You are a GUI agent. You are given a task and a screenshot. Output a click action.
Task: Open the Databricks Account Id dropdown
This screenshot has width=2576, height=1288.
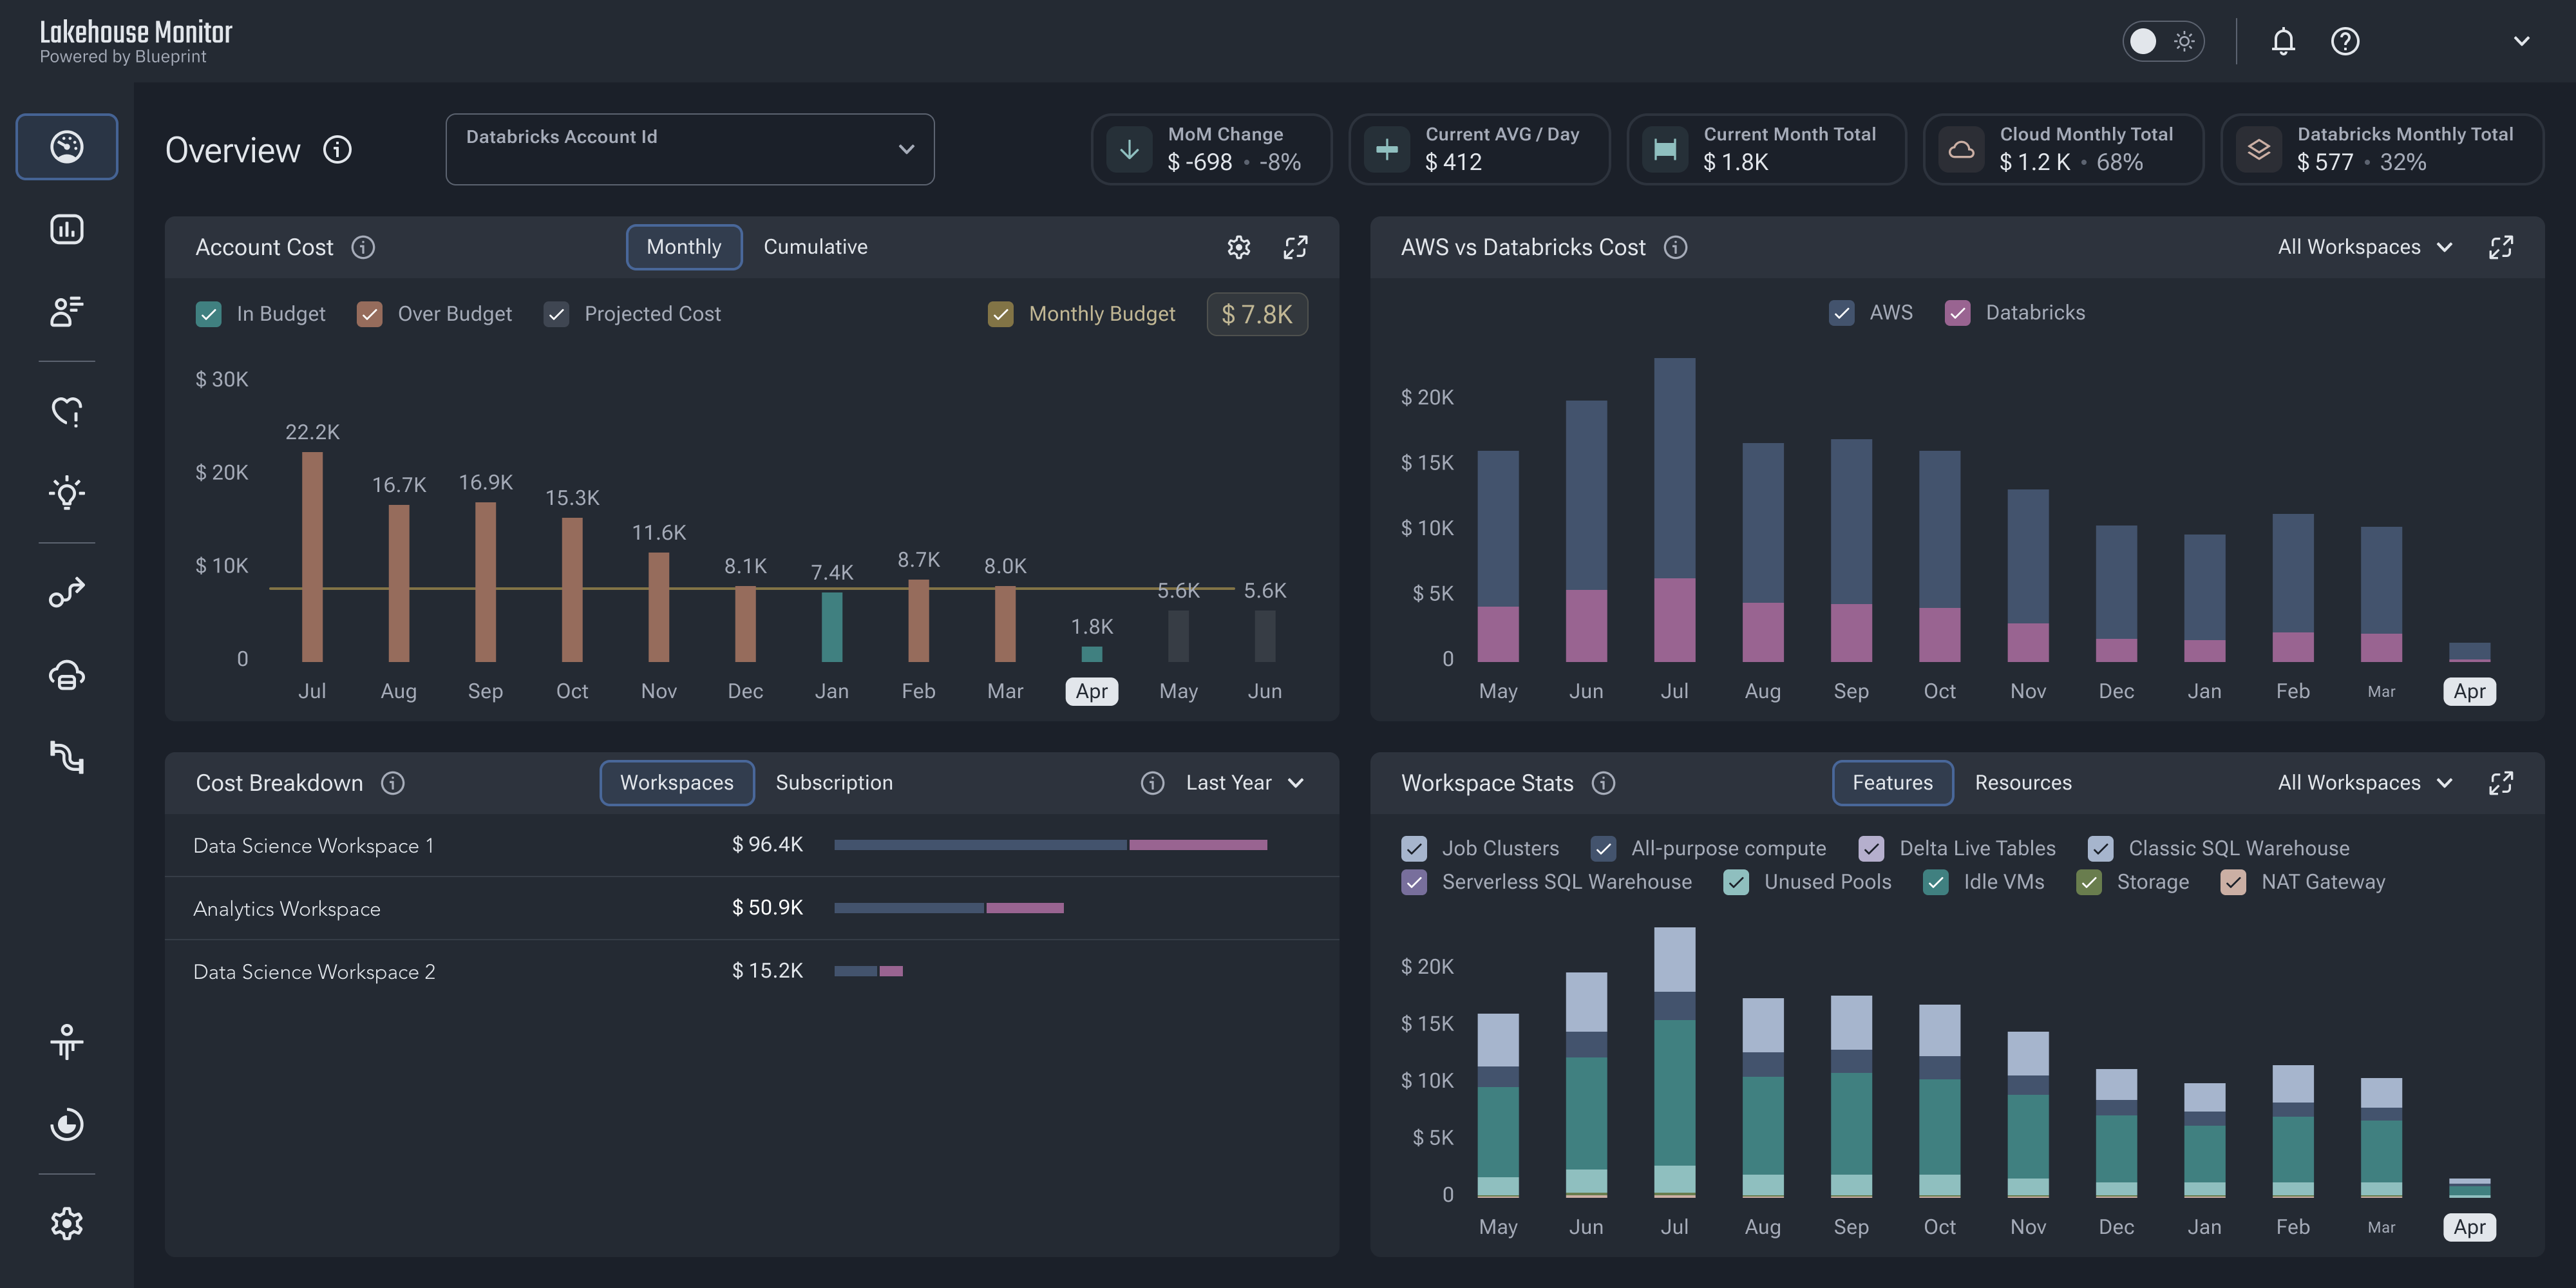click(689, 149)
